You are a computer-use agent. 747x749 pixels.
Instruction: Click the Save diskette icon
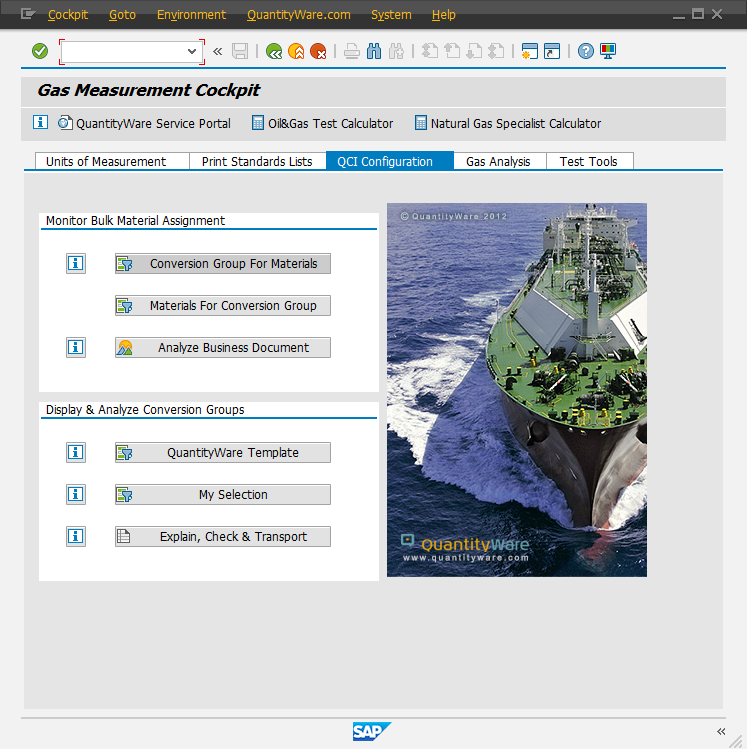[x=240, y=51]
